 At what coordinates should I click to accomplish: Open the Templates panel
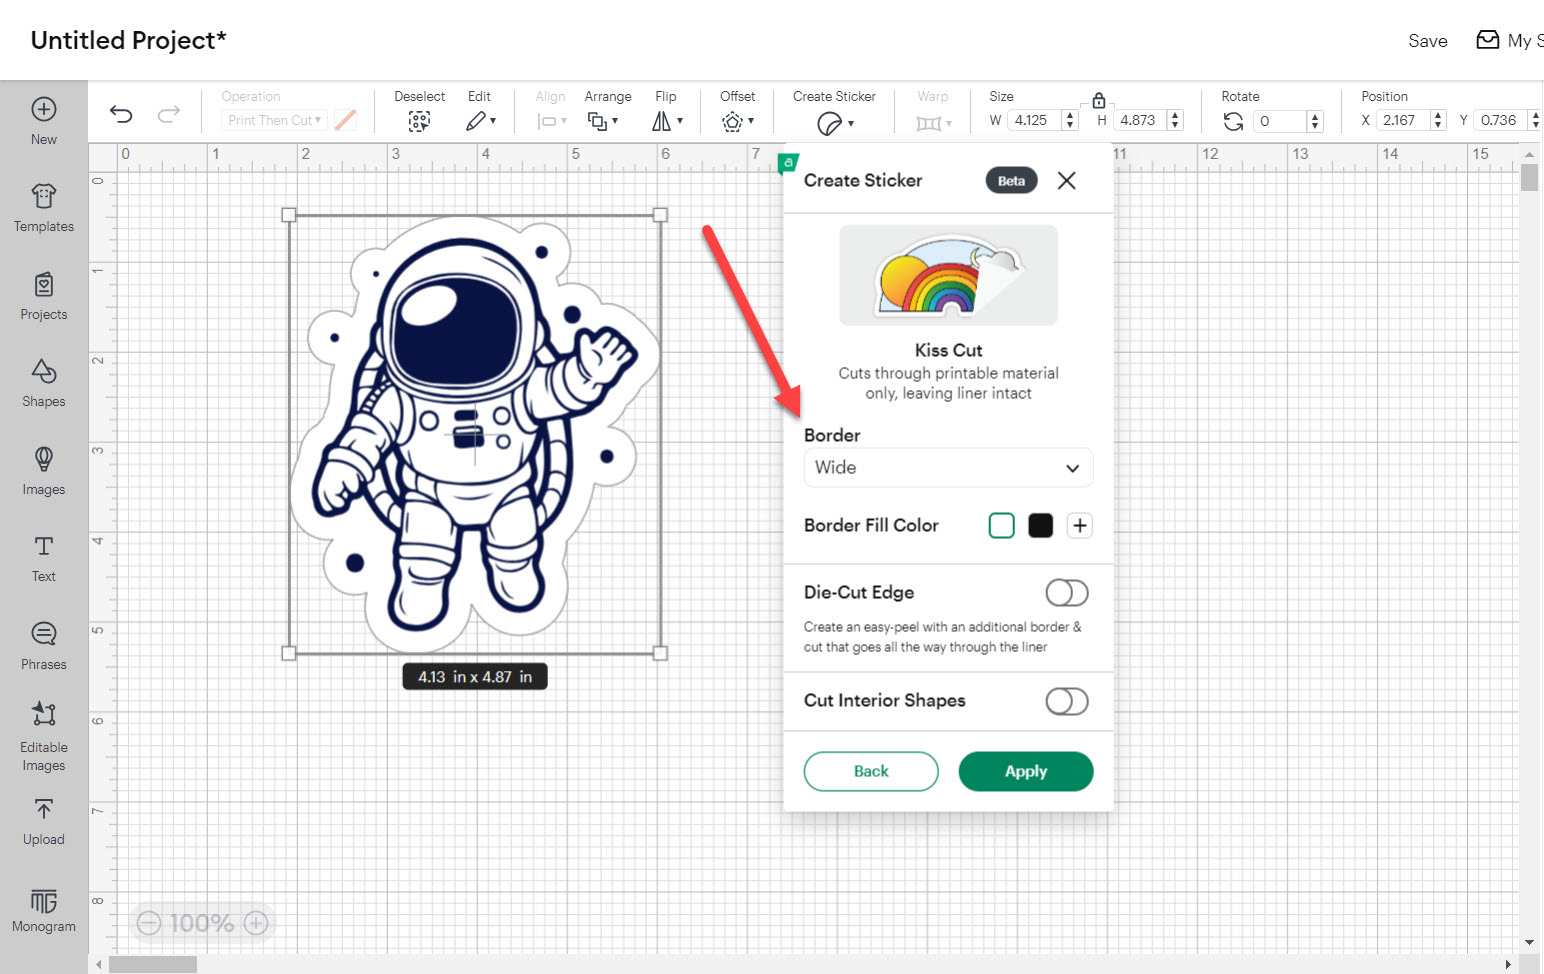(43, 207)
